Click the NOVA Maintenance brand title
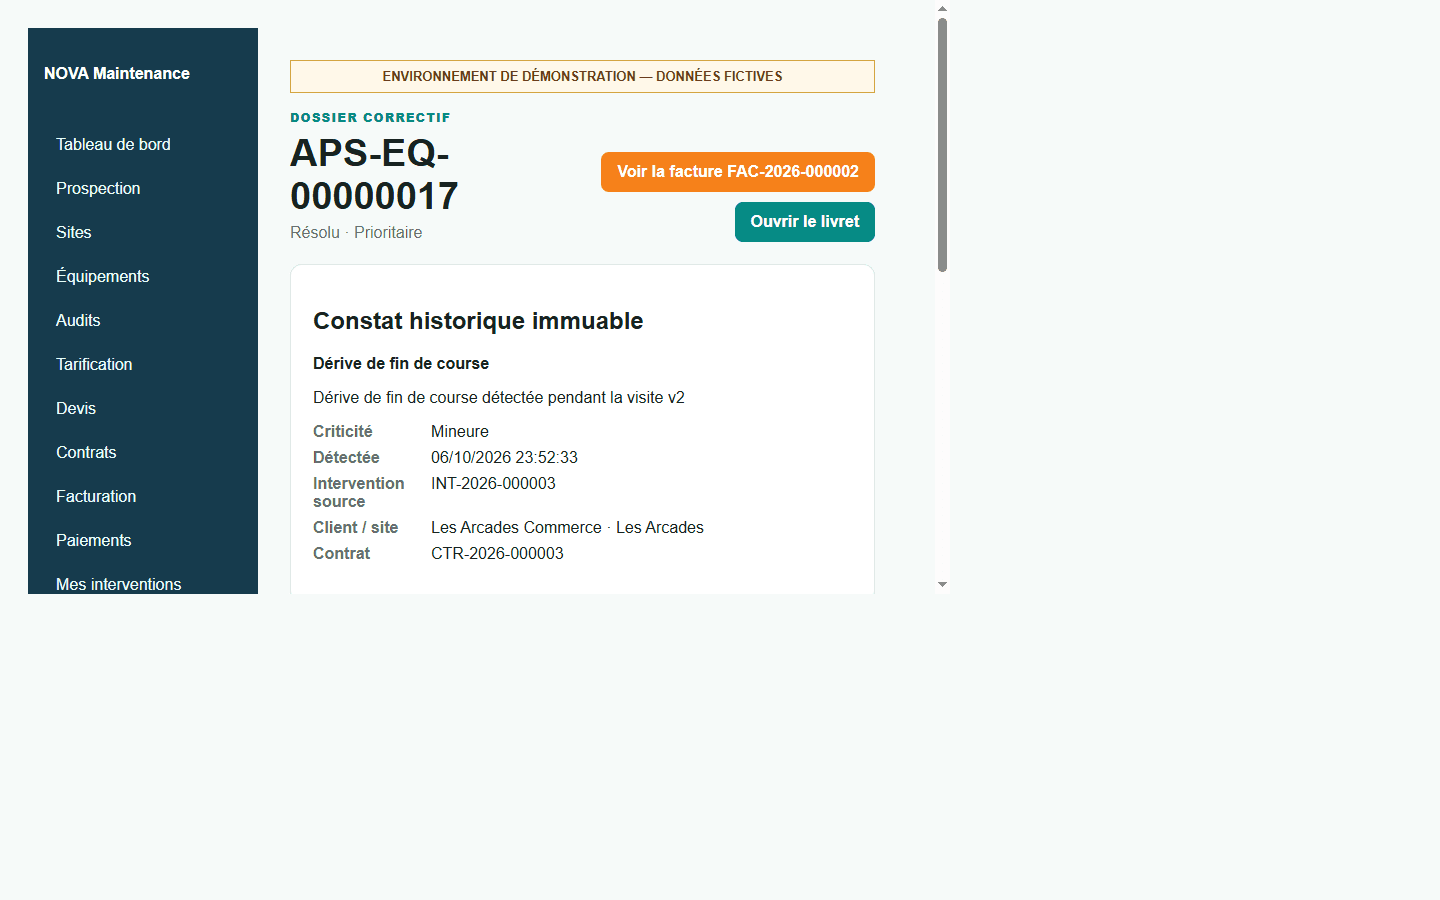This screenshot has width=1440, height=900. pos(117,73)
